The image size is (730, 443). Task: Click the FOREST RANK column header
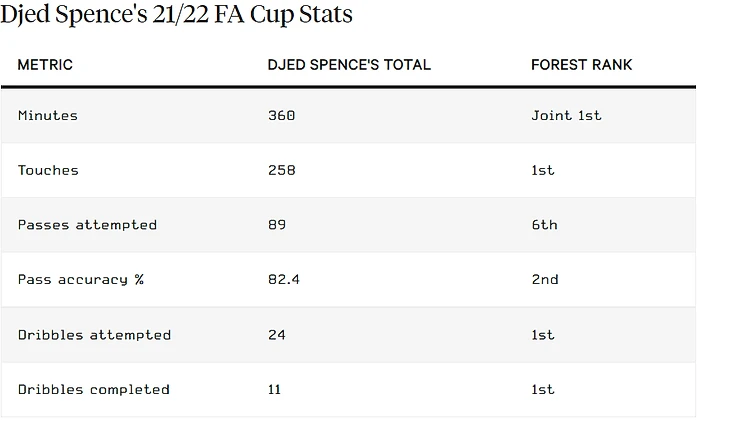581,65
